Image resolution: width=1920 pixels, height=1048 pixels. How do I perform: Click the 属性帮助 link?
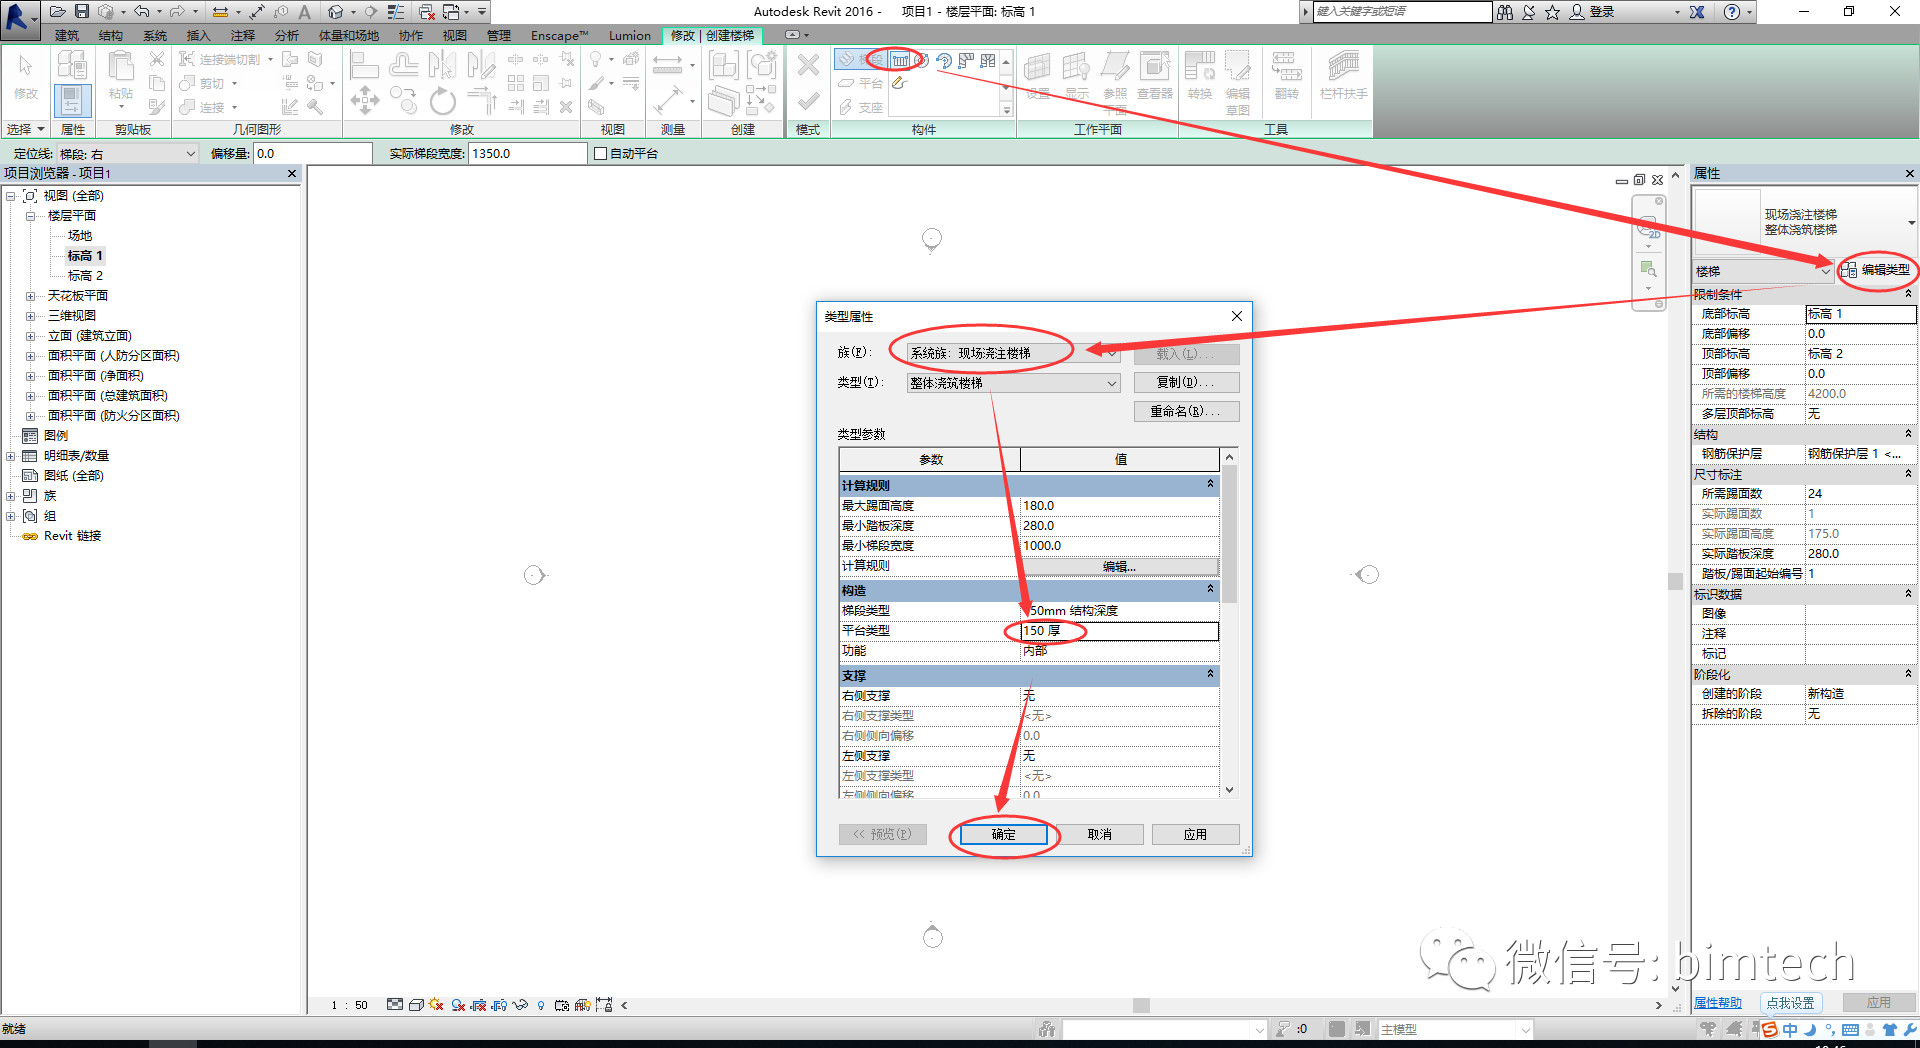(1718, 1003)
